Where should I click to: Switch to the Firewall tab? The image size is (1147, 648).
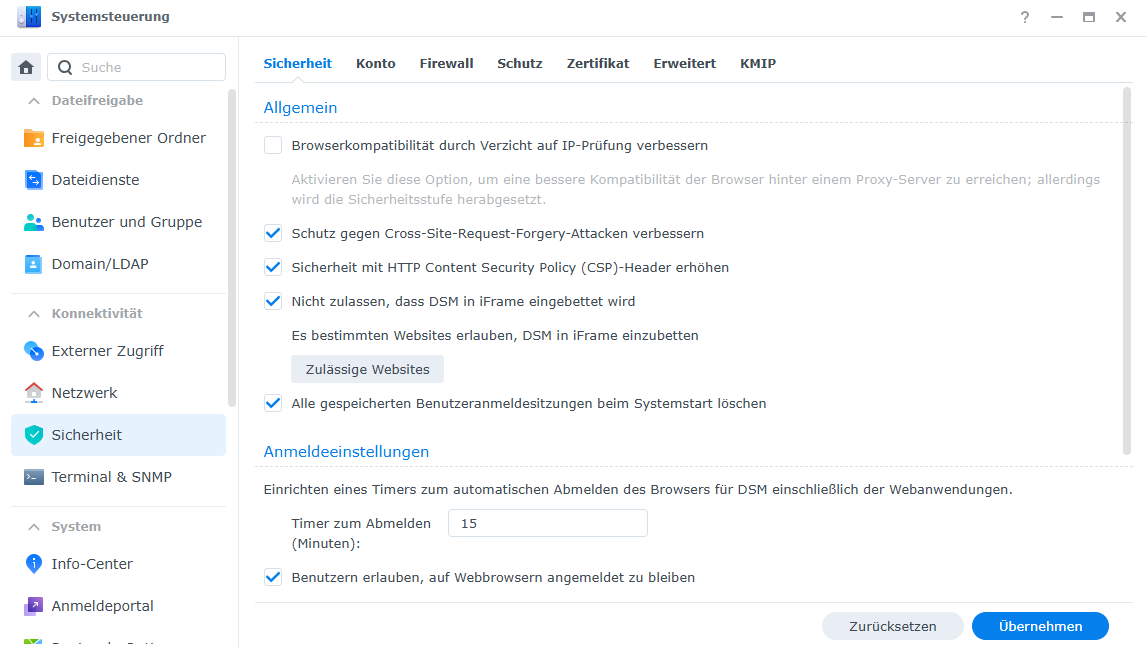(x=446, y=63)
